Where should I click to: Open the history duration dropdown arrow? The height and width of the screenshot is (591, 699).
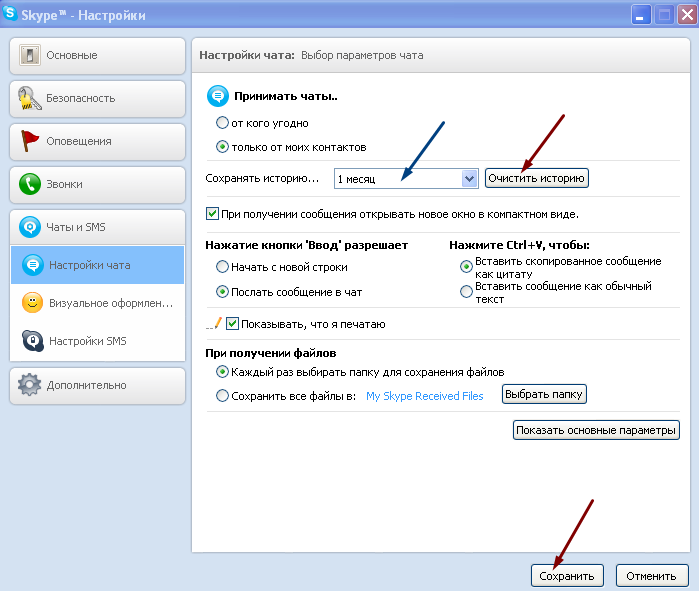pyautogui.click(x=469, y=179)
